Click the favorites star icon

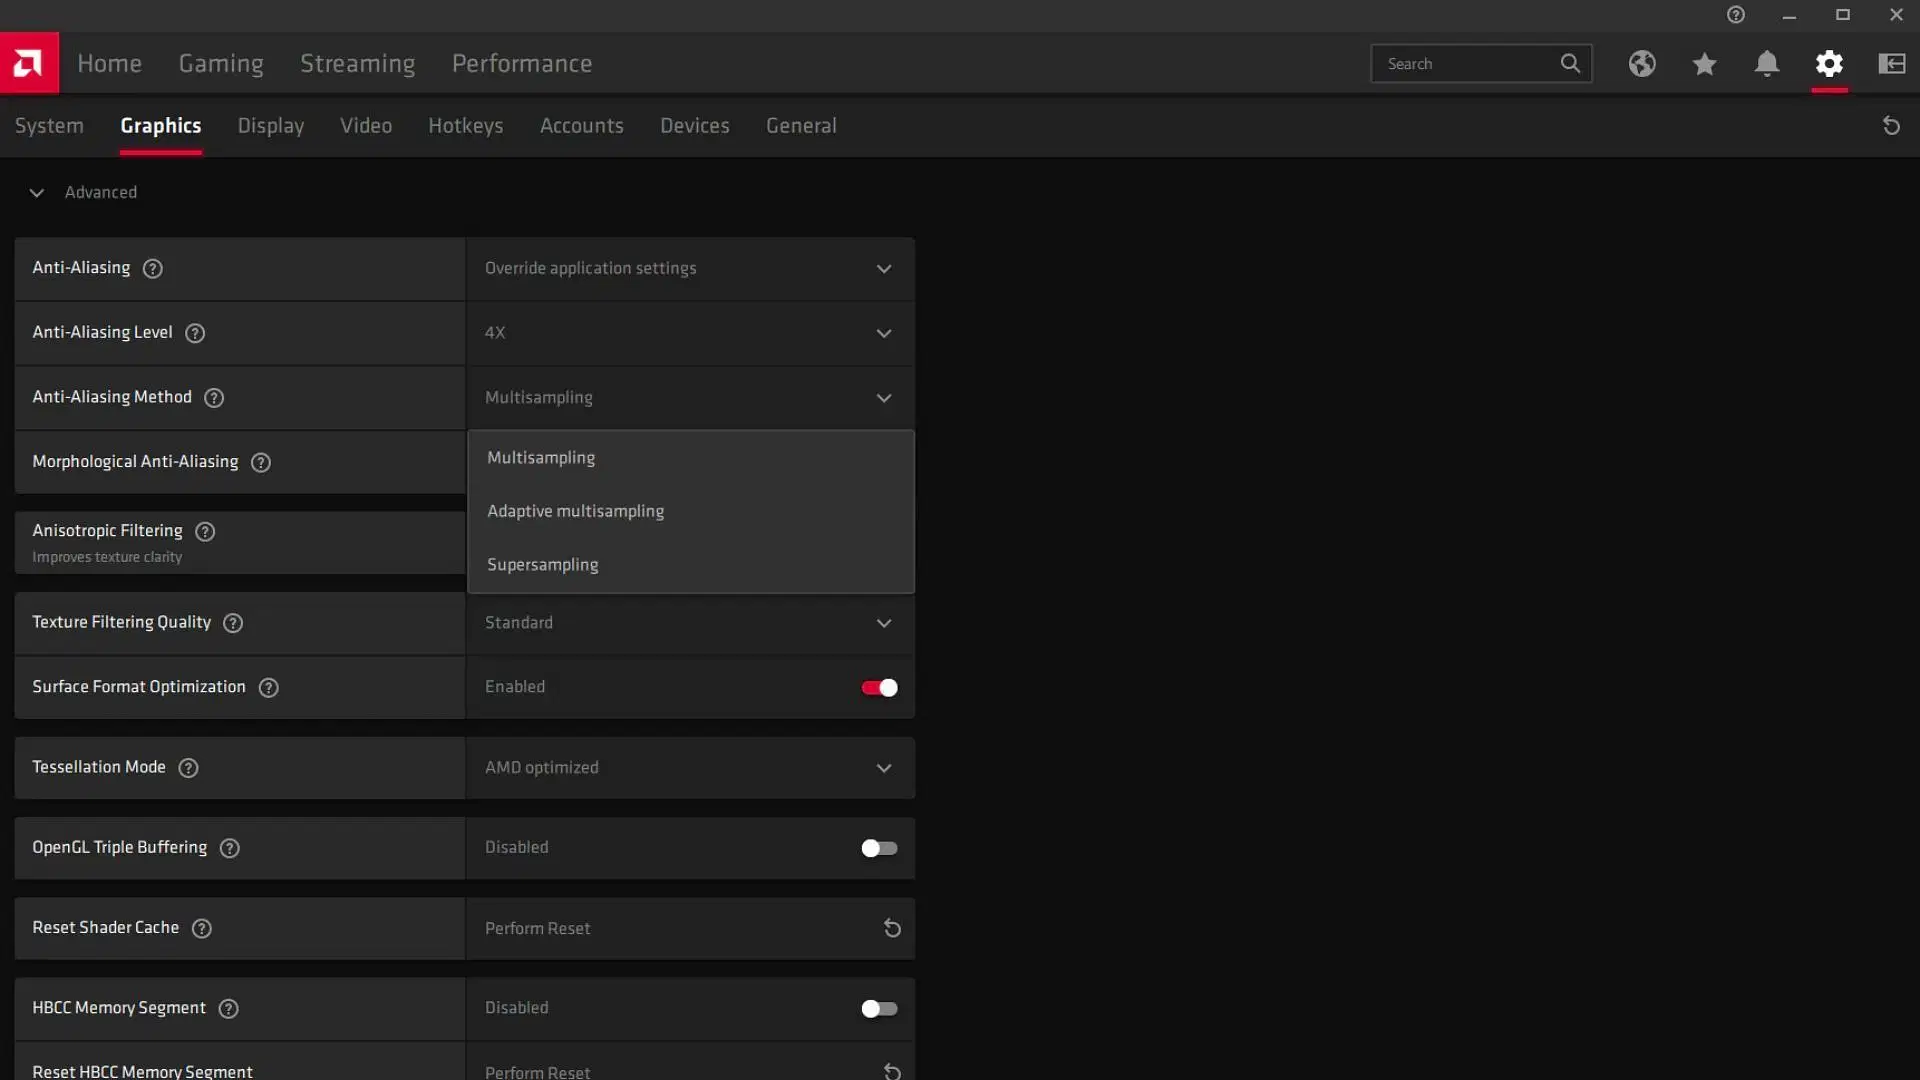(1705, 63)
